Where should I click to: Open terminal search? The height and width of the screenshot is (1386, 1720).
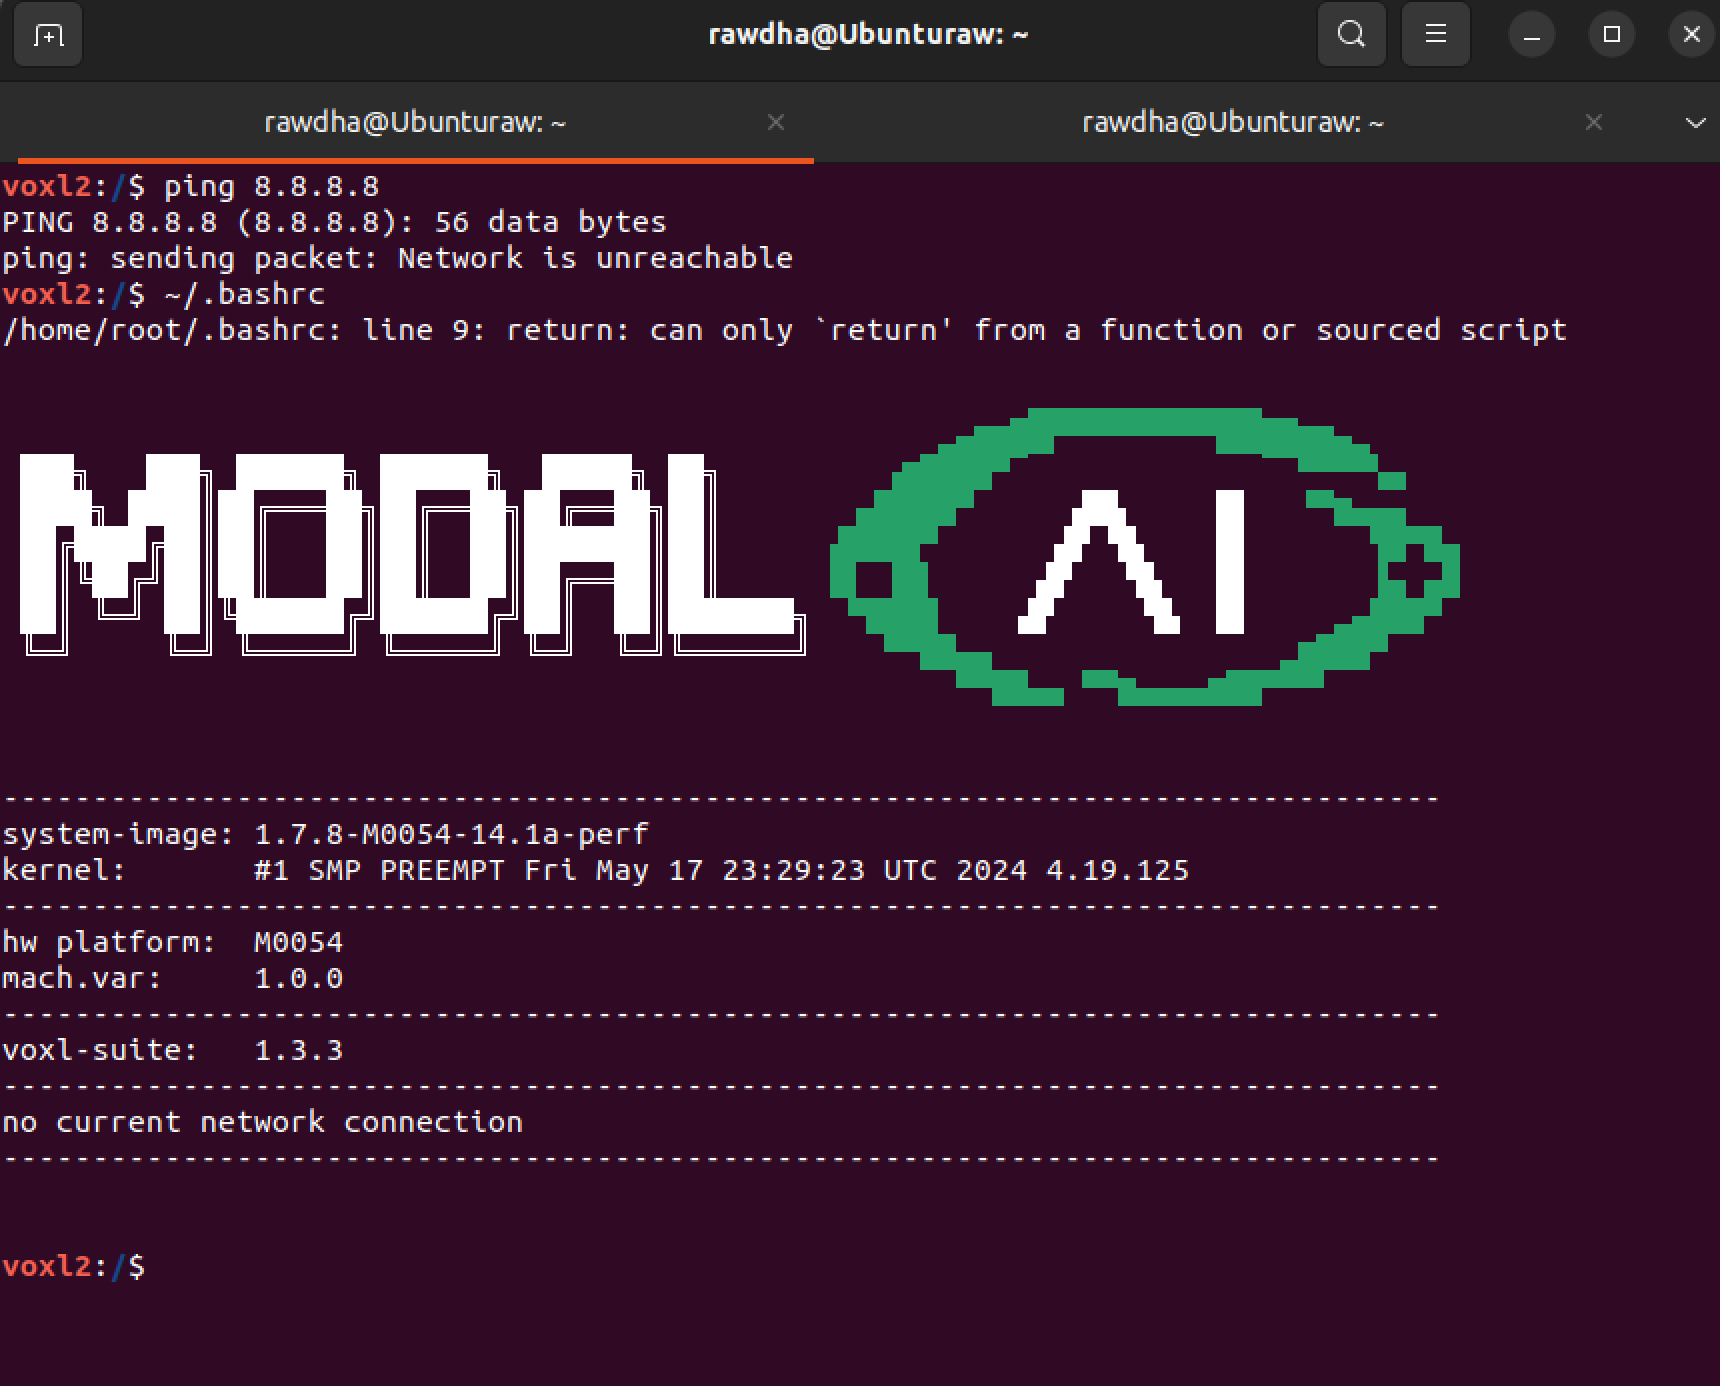click(1351, 35)
